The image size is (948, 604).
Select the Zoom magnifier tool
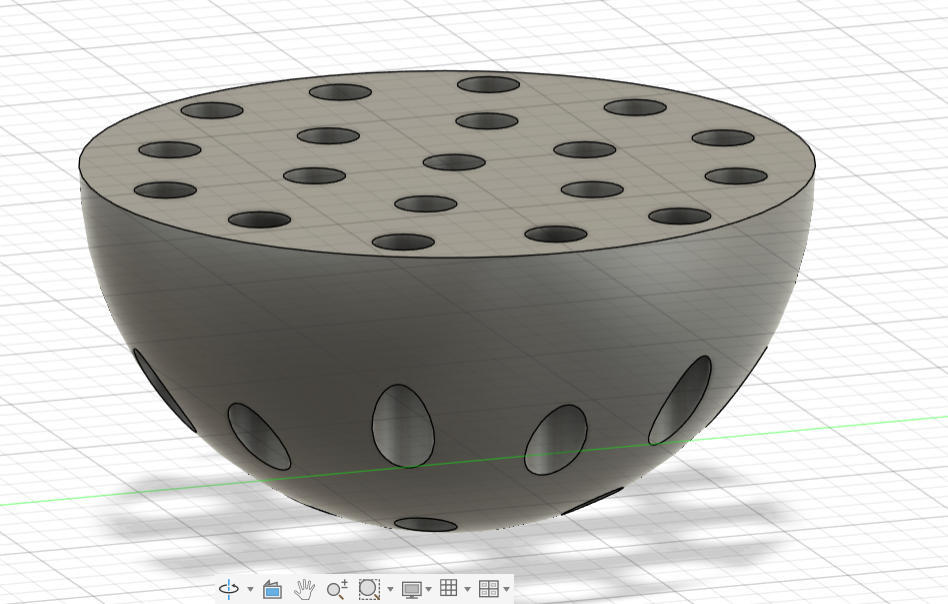point(337,589)
